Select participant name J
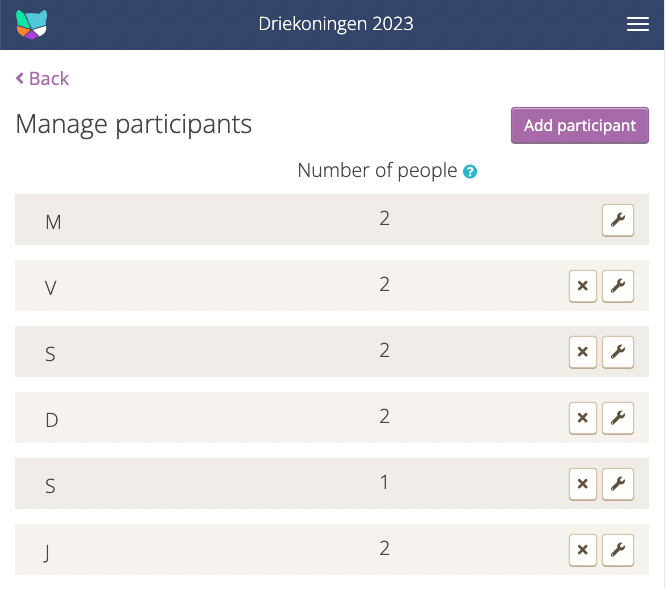 coord(47,553)
